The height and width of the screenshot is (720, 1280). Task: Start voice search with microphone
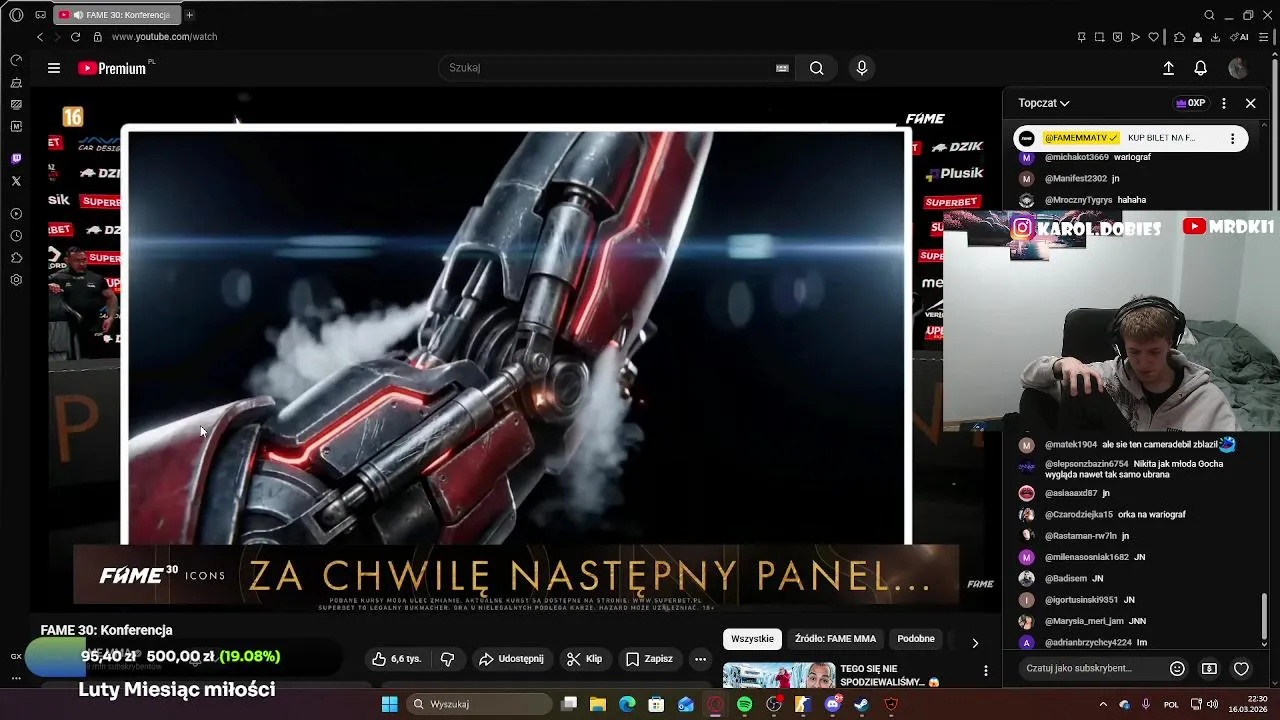coord(862,68)
